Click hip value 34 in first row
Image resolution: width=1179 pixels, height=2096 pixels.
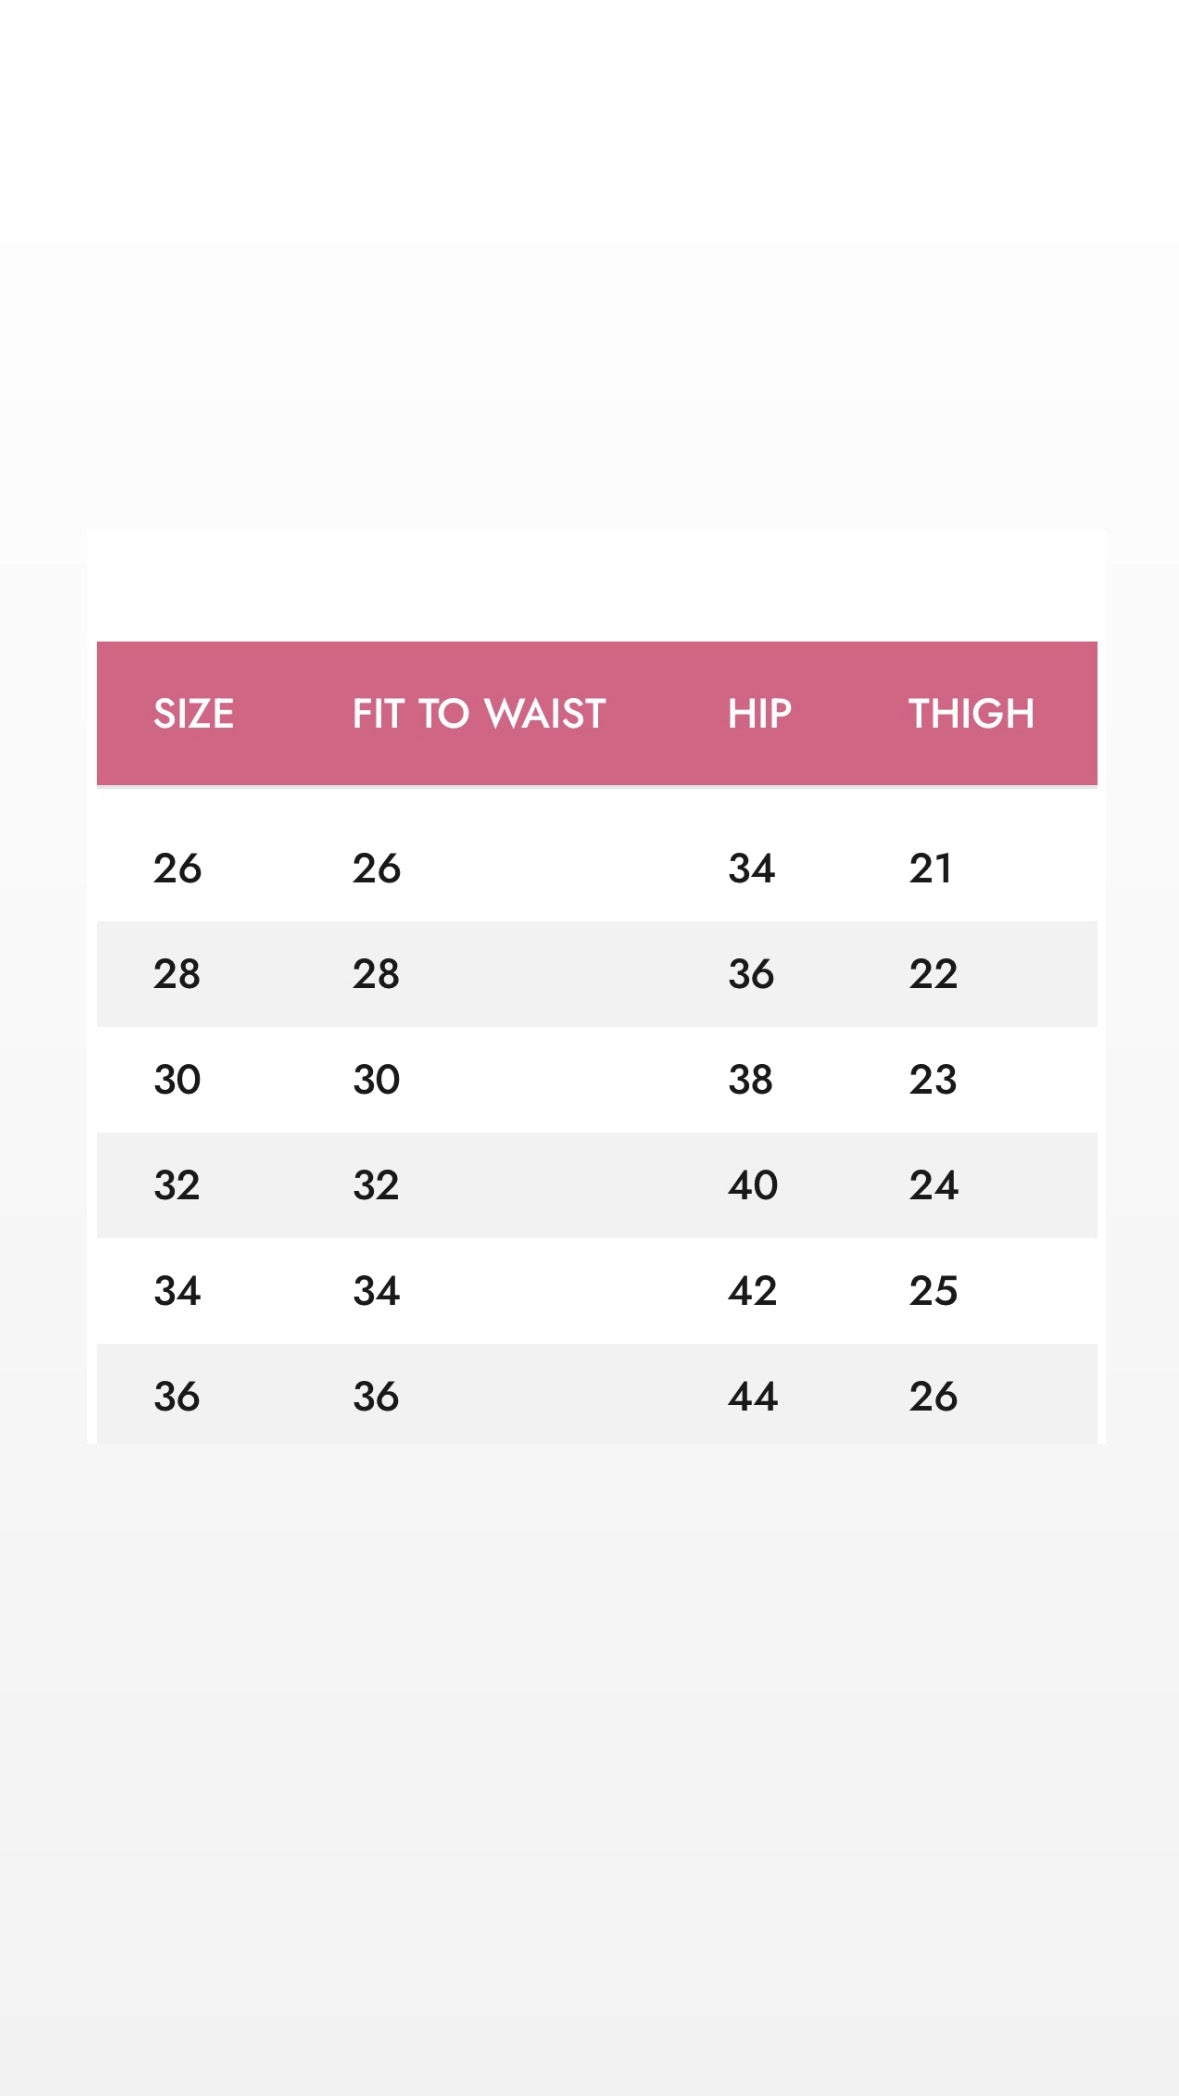coord(751,868)
